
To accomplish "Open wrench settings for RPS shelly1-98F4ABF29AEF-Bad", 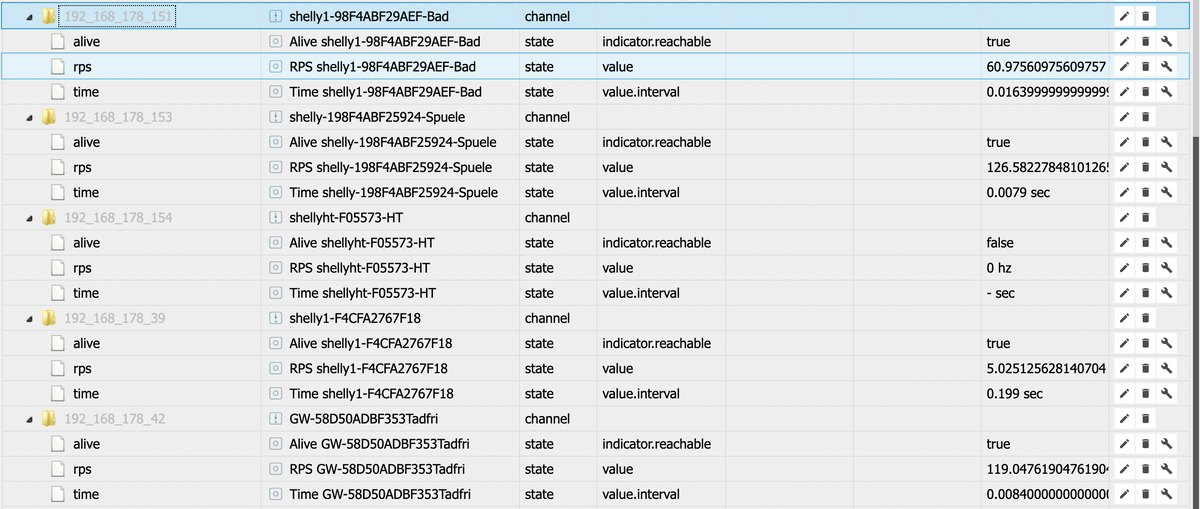I will click(1166, 67).
